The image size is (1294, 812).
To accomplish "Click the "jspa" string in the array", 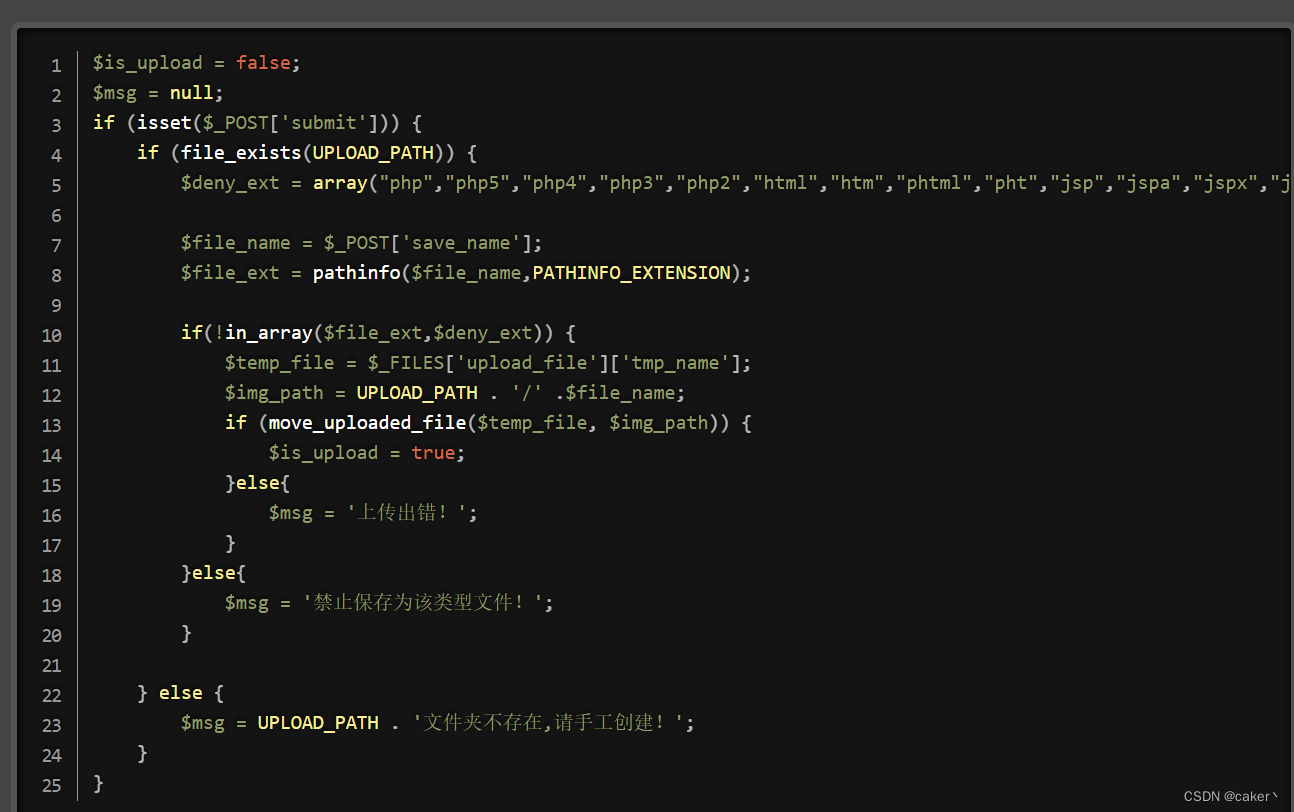I will 1149,183.
